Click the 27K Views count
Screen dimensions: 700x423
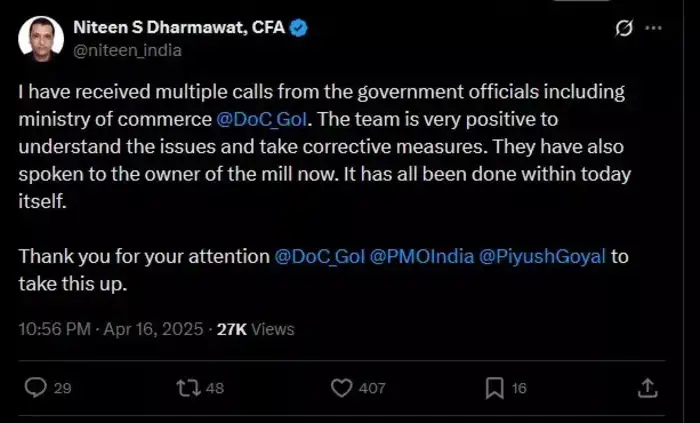click(255, 329)
